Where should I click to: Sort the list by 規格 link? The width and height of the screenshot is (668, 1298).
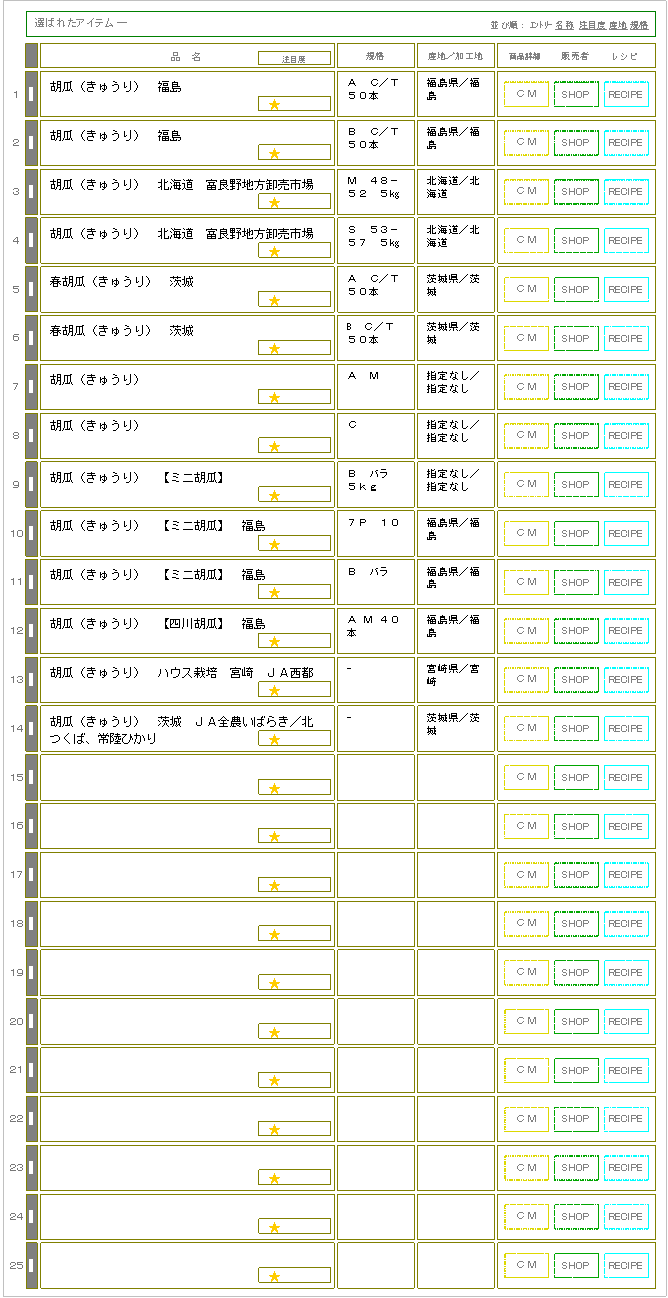coord(640,24)
